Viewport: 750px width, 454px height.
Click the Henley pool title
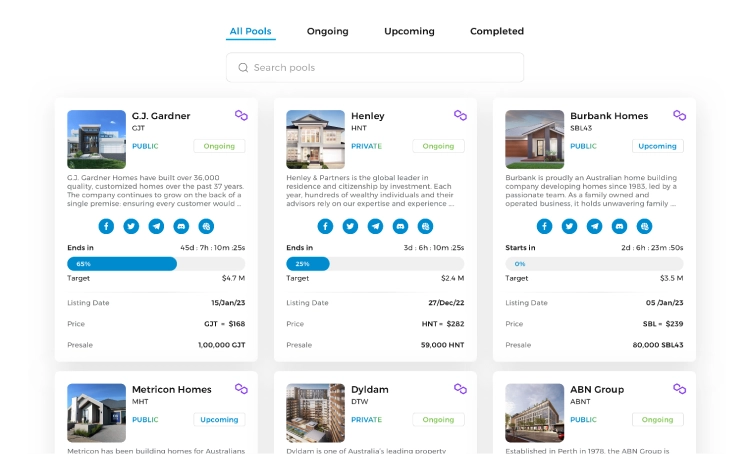tap(368, 116)
